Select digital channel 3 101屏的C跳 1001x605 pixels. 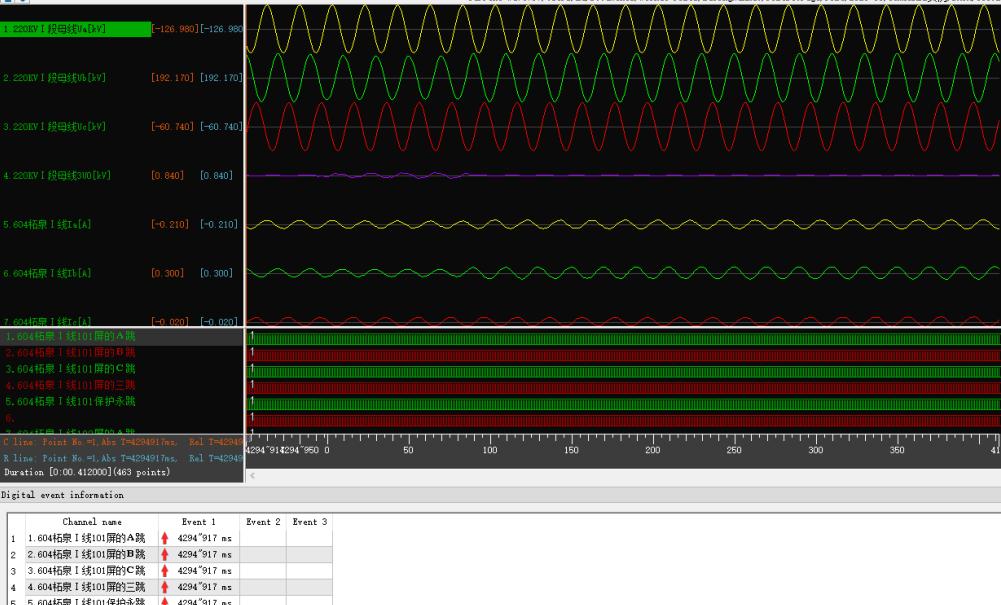coord(69,369)
